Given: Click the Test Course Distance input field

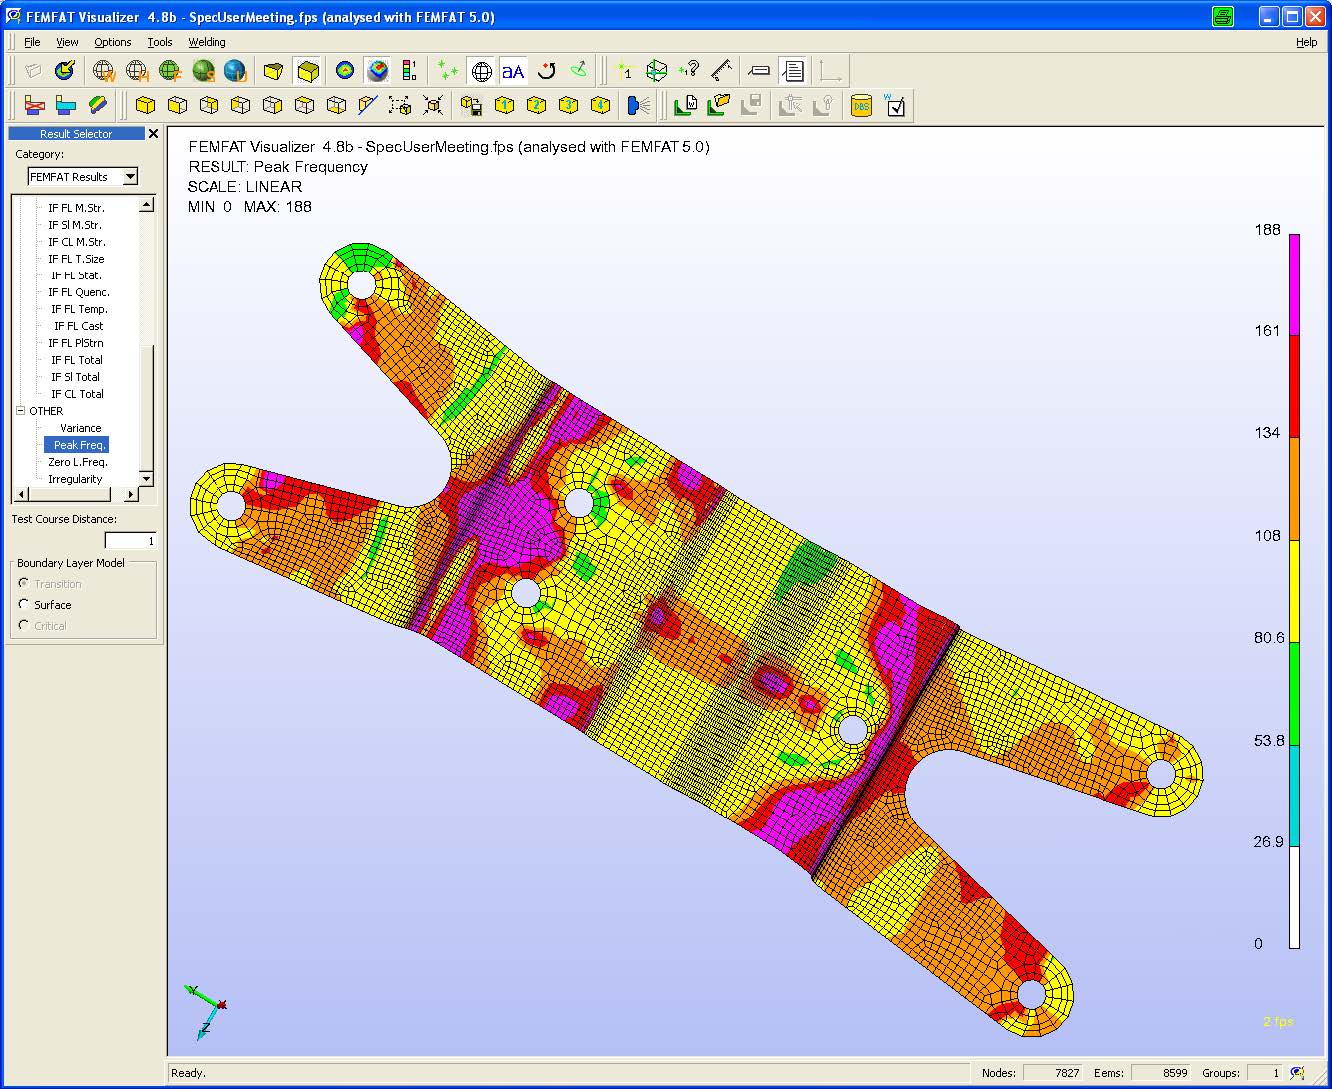Looking at the screenshot, I should click(x=131, y=541).
